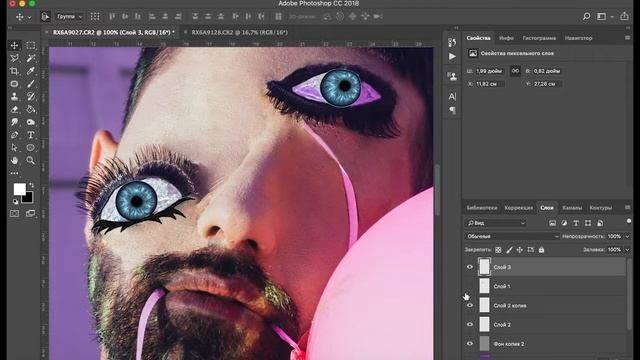Select the Brush tool
Image resolution: width=640 pixels, height=360 pixels.
[x=31, y=84]
